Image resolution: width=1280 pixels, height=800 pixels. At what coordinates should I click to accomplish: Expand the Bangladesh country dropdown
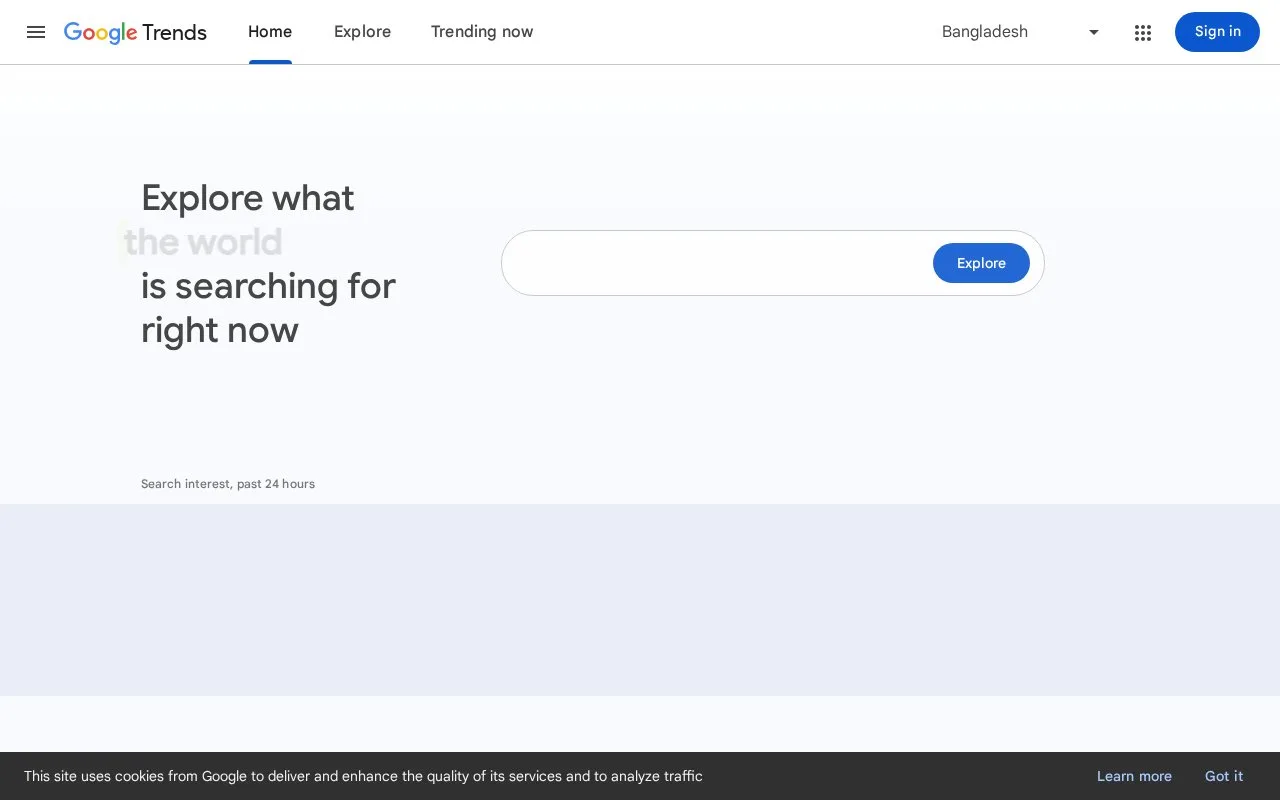point(1021,32)
